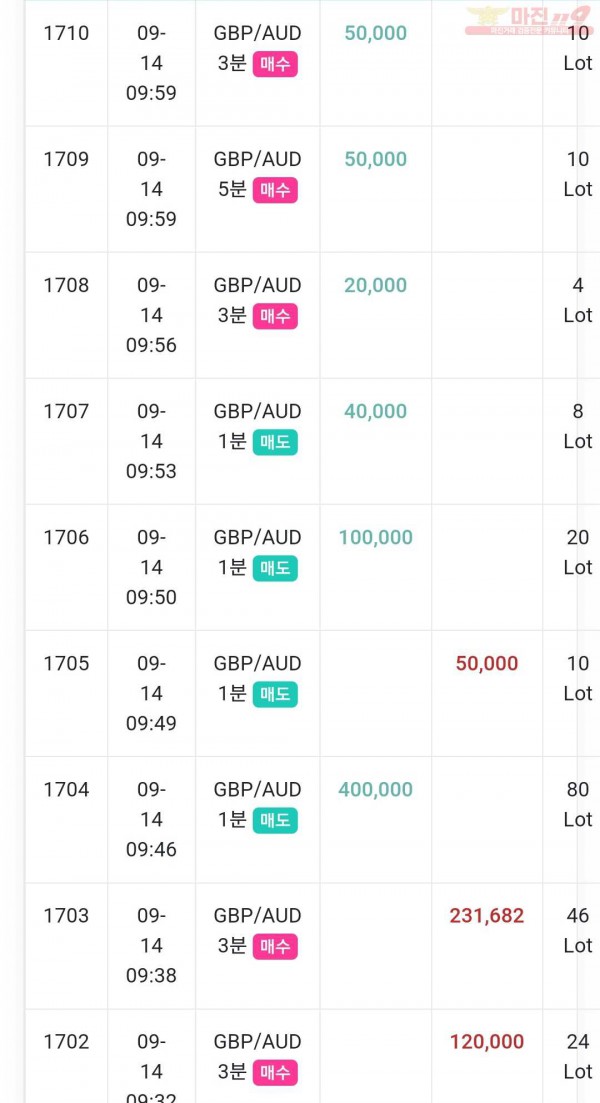Click the 매도 badge in row 1707
600x1103 pixels.
275,442
